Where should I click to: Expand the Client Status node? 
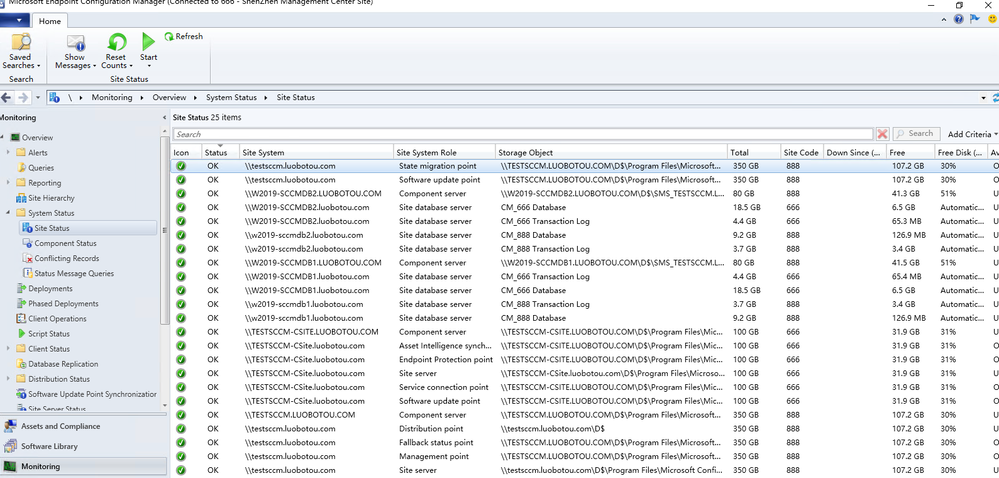8,349
